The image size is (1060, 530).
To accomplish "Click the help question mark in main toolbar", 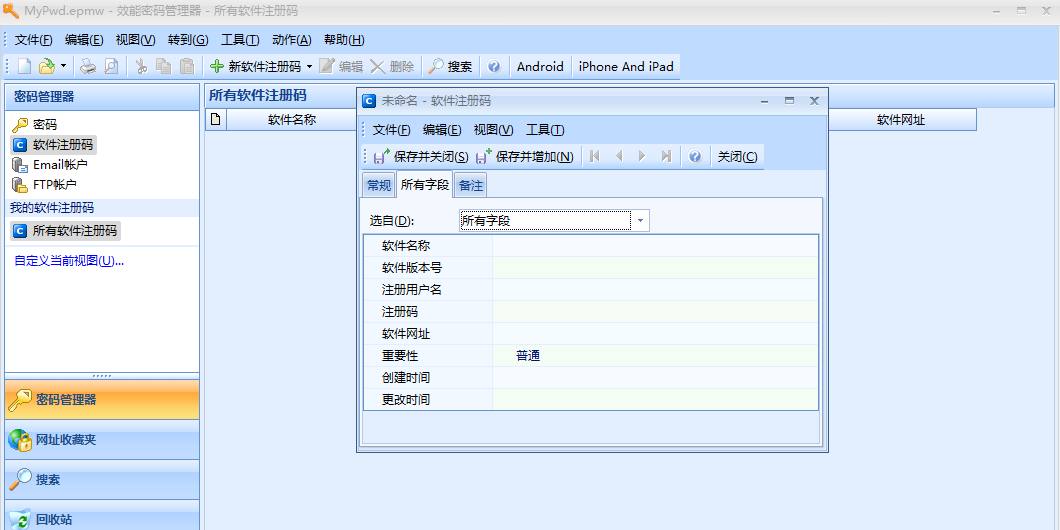I will click(493, 66).
